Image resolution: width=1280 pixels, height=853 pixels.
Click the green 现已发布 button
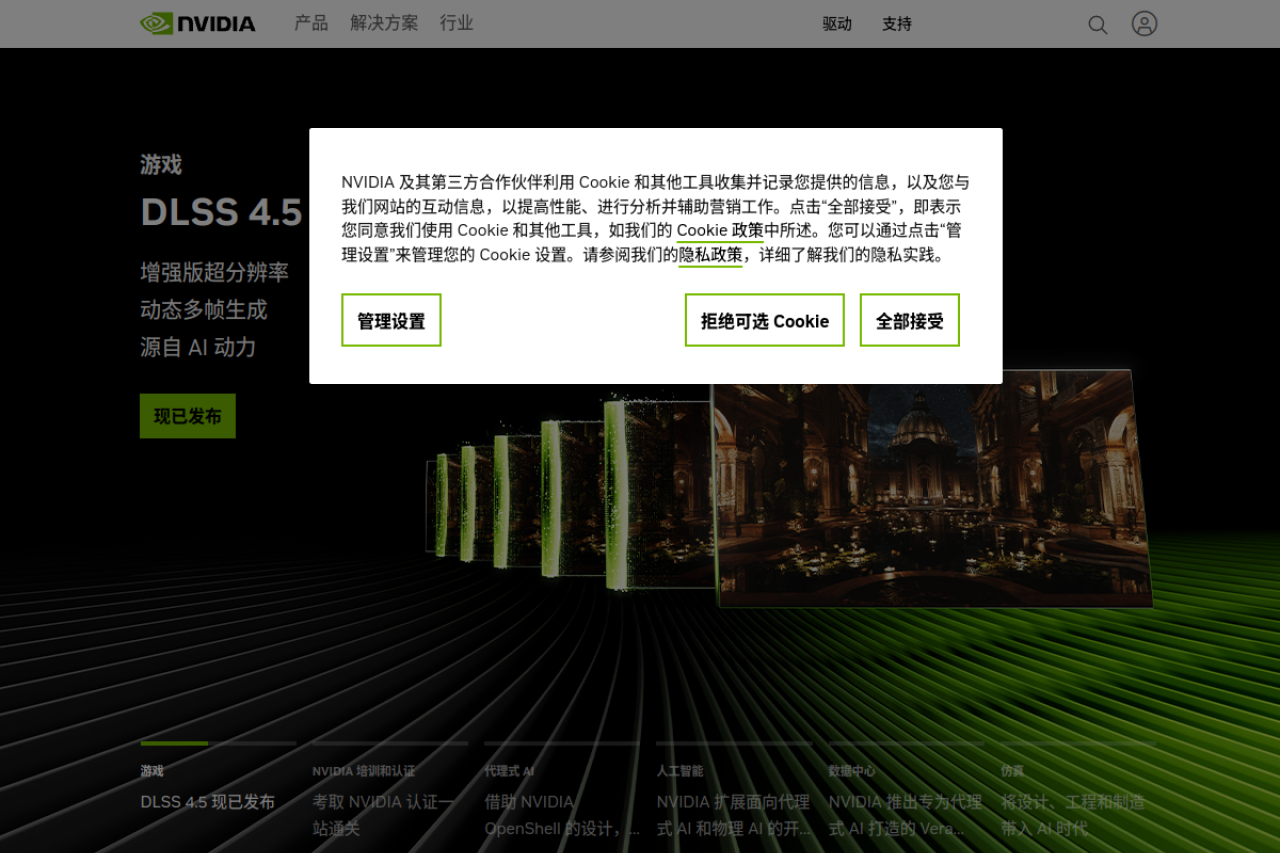point(188,416)
